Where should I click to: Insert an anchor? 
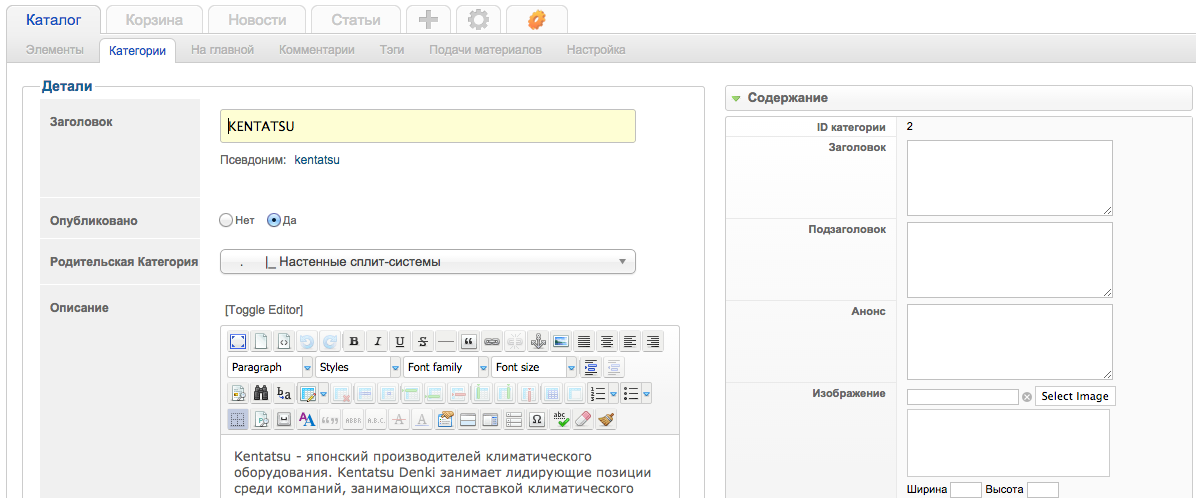click(539, 341)
